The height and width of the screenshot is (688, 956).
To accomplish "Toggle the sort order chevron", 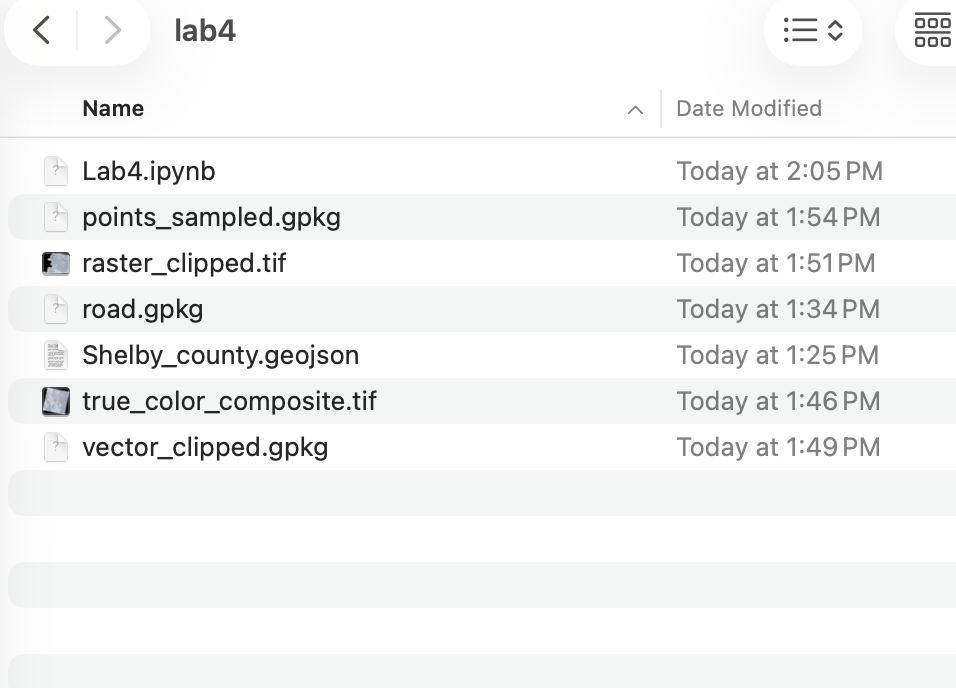I will 635,110.
